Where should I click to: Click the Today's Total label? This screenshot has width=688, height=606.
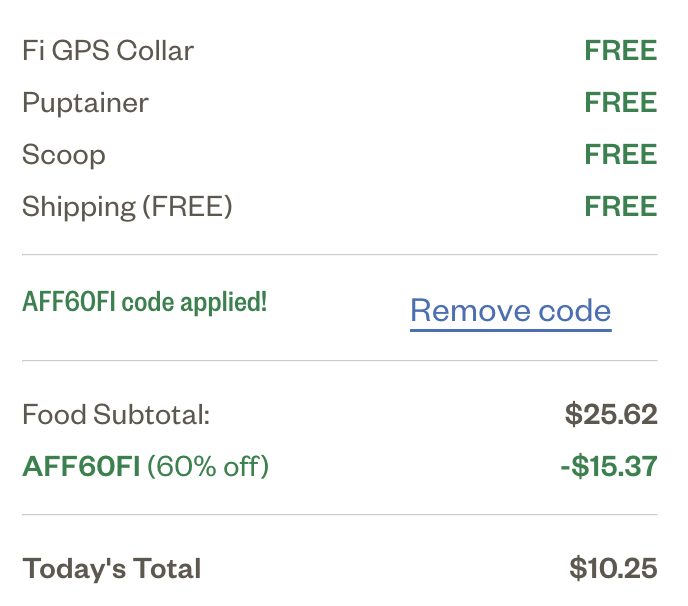[x=112, y=569]
